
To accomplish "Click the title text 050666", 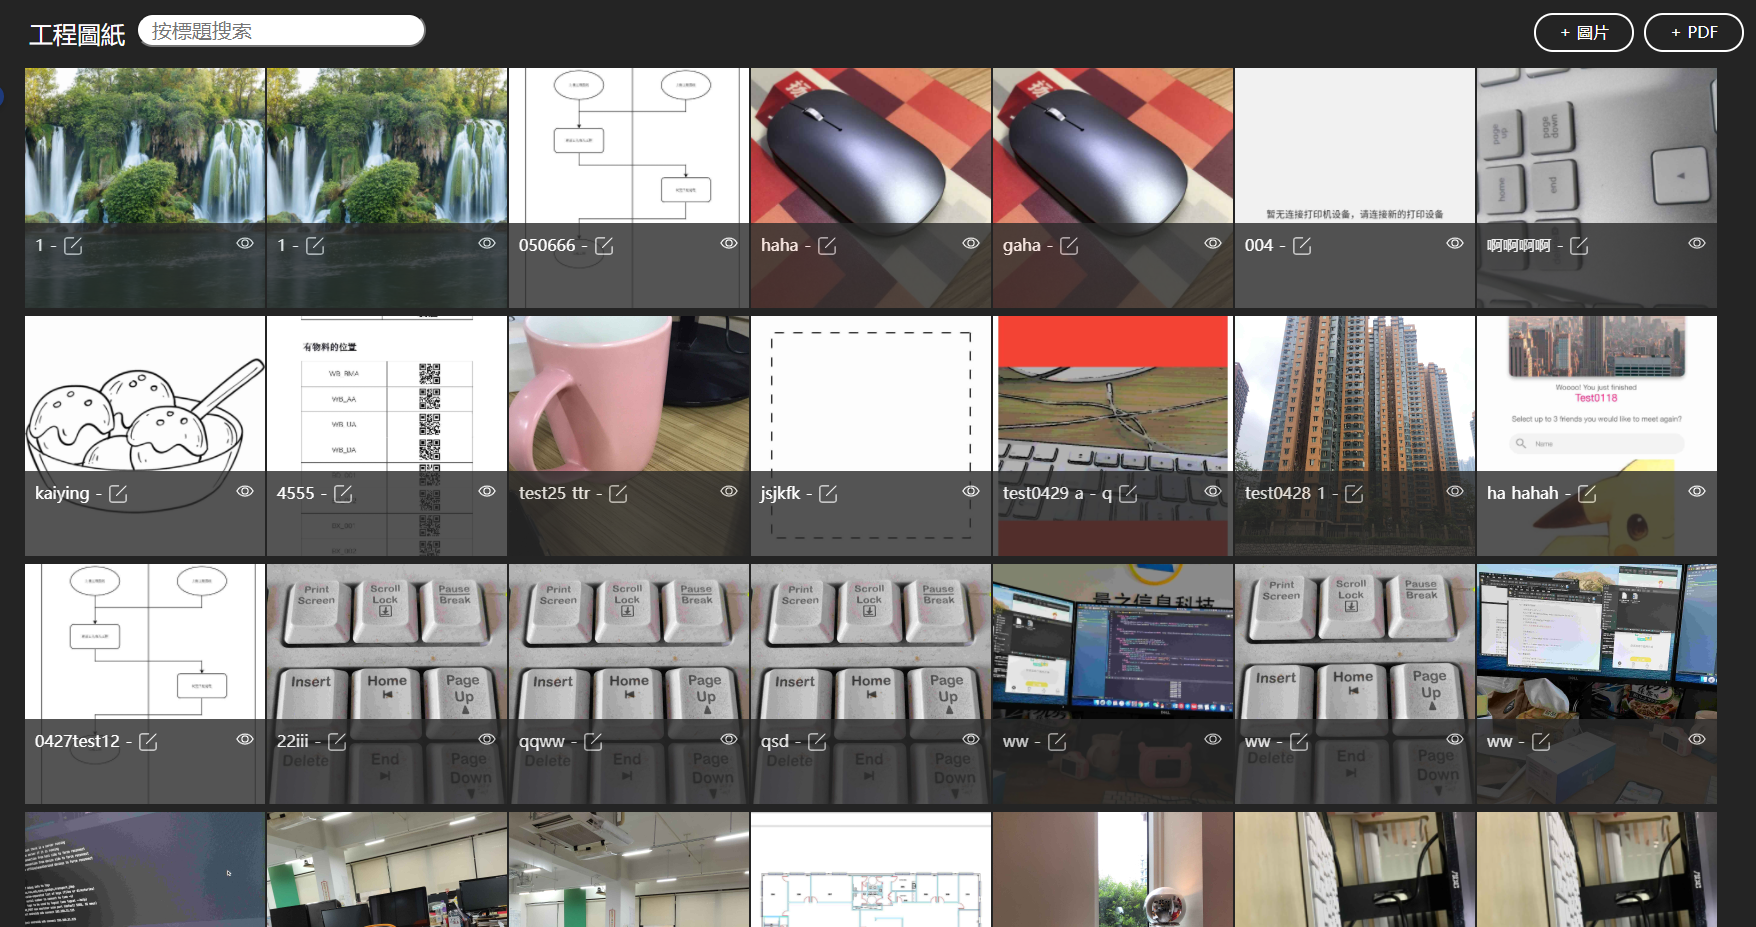I will (547, 245).
